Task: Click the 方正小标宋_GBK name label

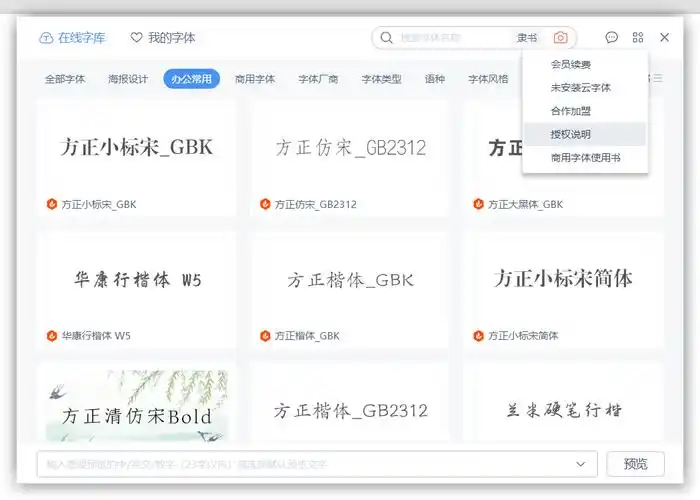Action: [99, 204]
